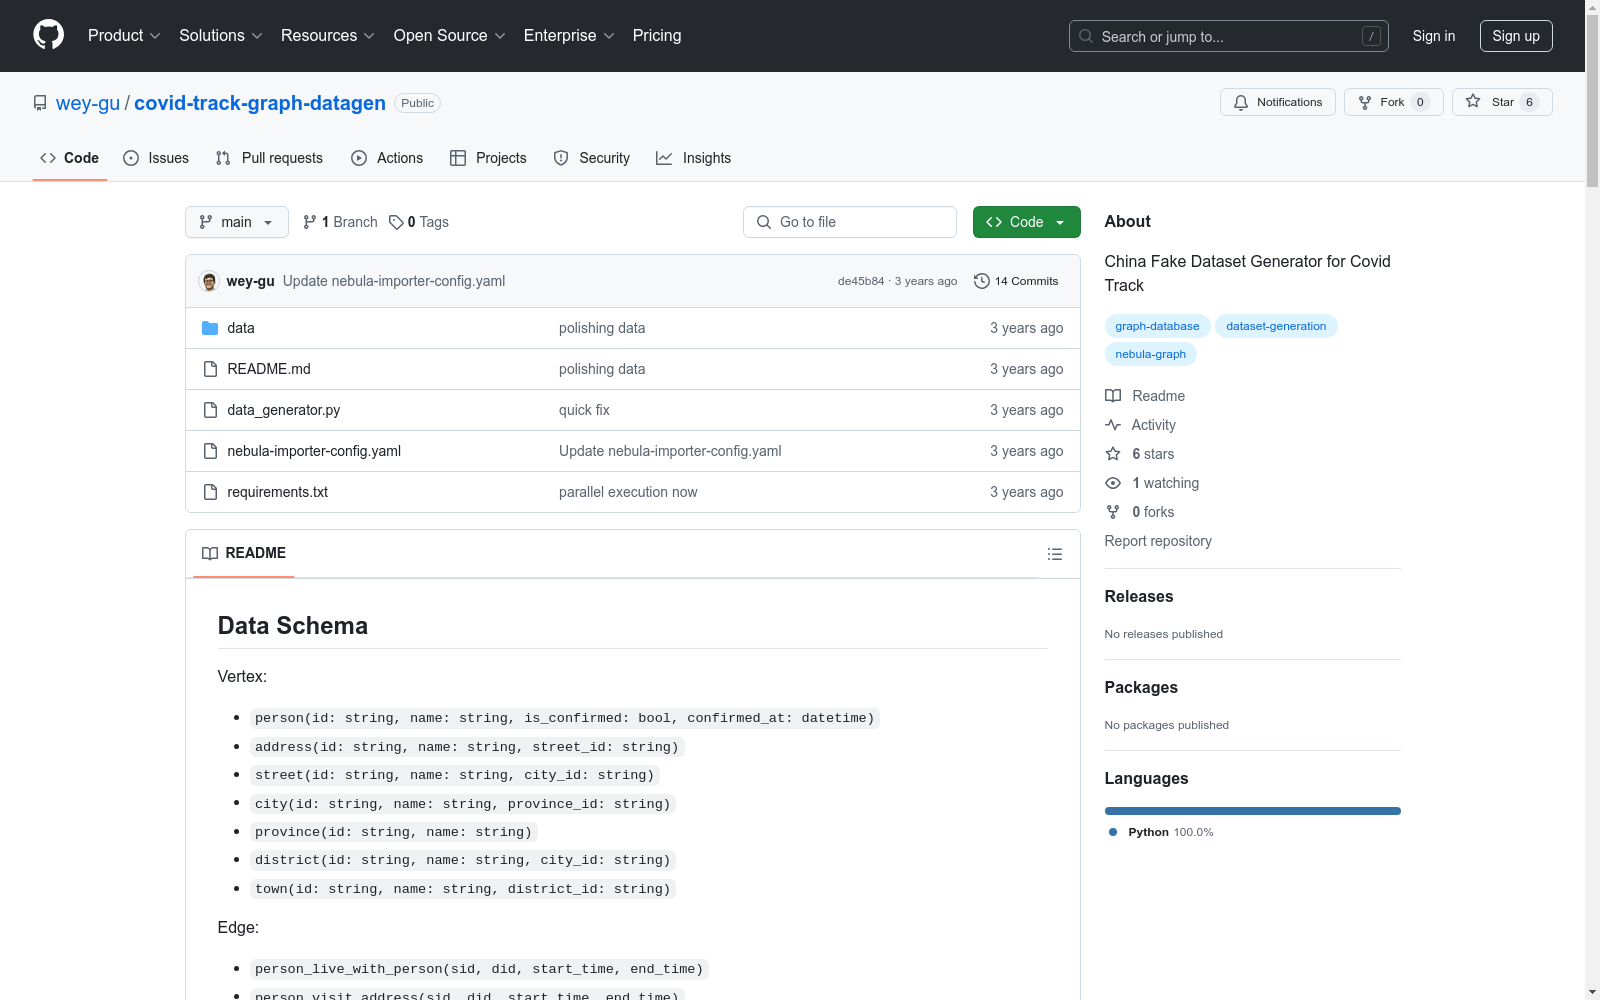Open the Python 100.0% language link
1600x1000 pixels.
pos(1161,832)
